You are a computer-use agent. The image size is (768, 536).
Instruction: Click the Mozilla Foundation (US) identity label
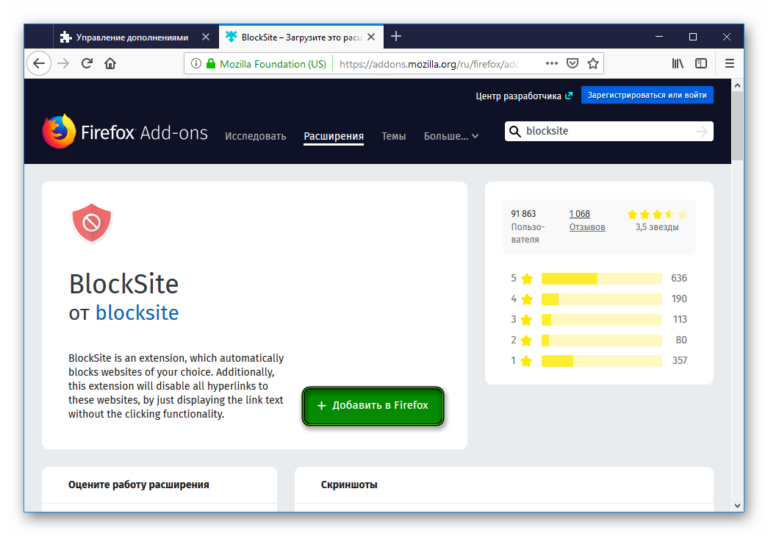pyautogui.click(x=273, y=64)
